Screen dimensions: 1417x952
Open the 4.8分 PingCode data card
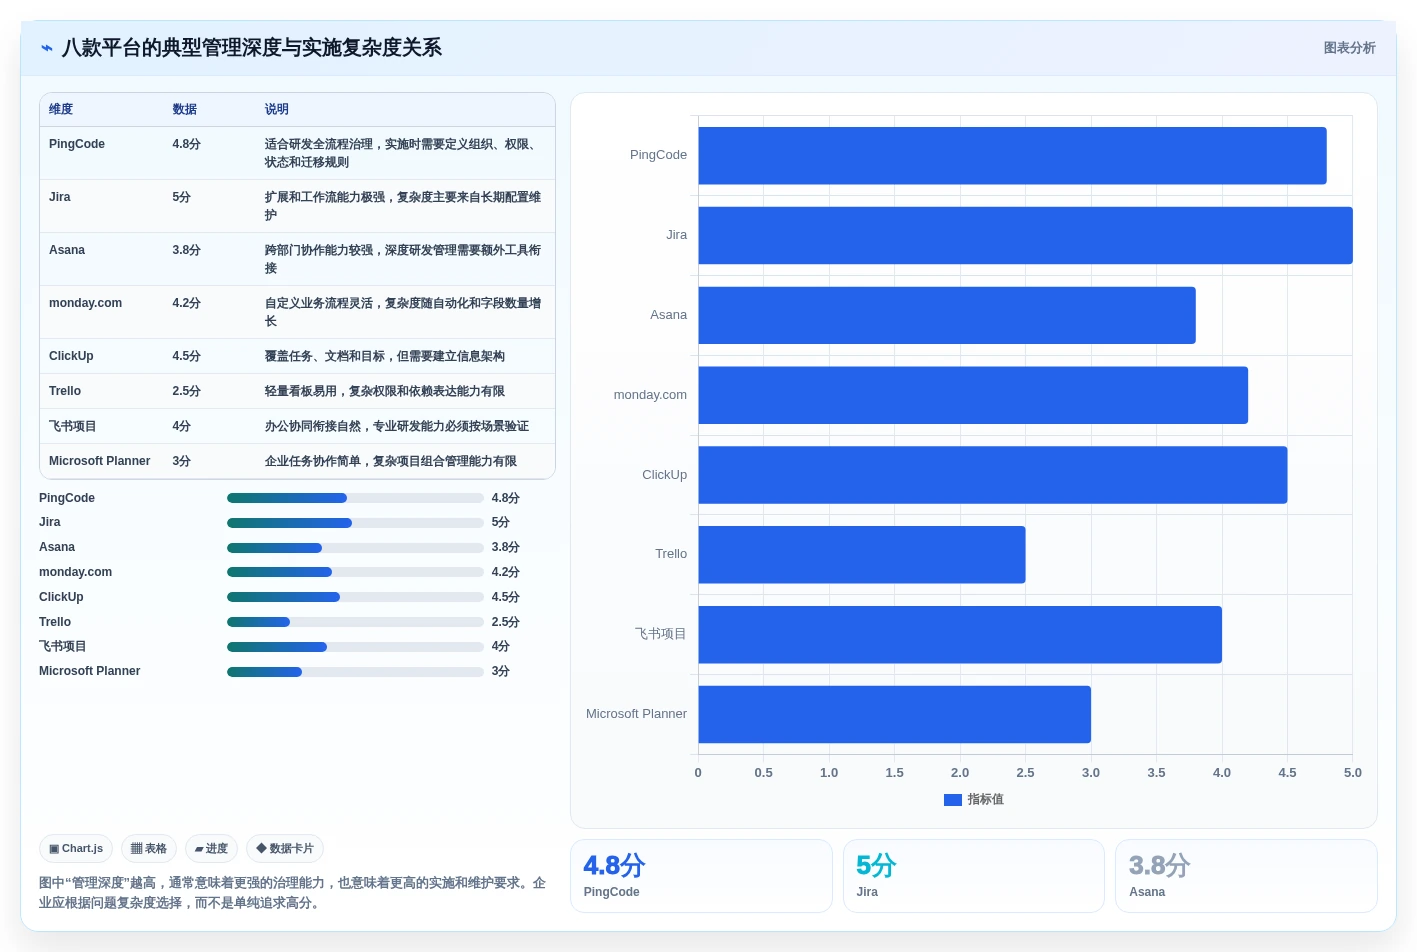point(701,876)
